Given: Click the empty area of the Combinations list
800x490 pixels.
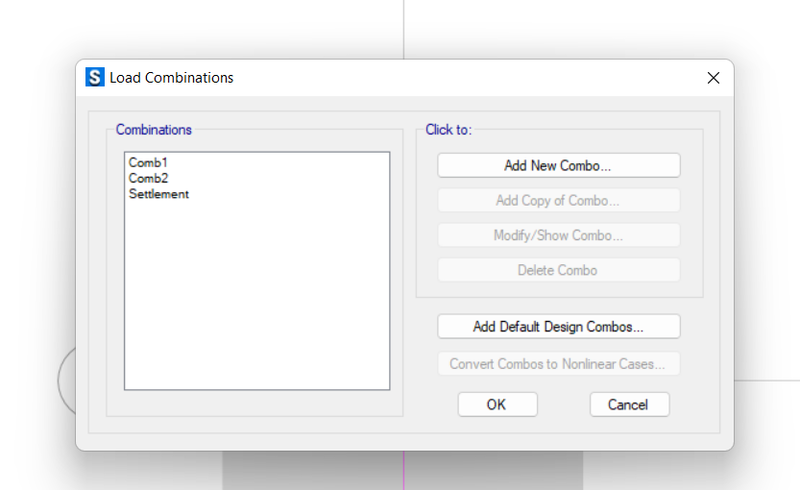Looking at the screenshot, I should [256, 300].
